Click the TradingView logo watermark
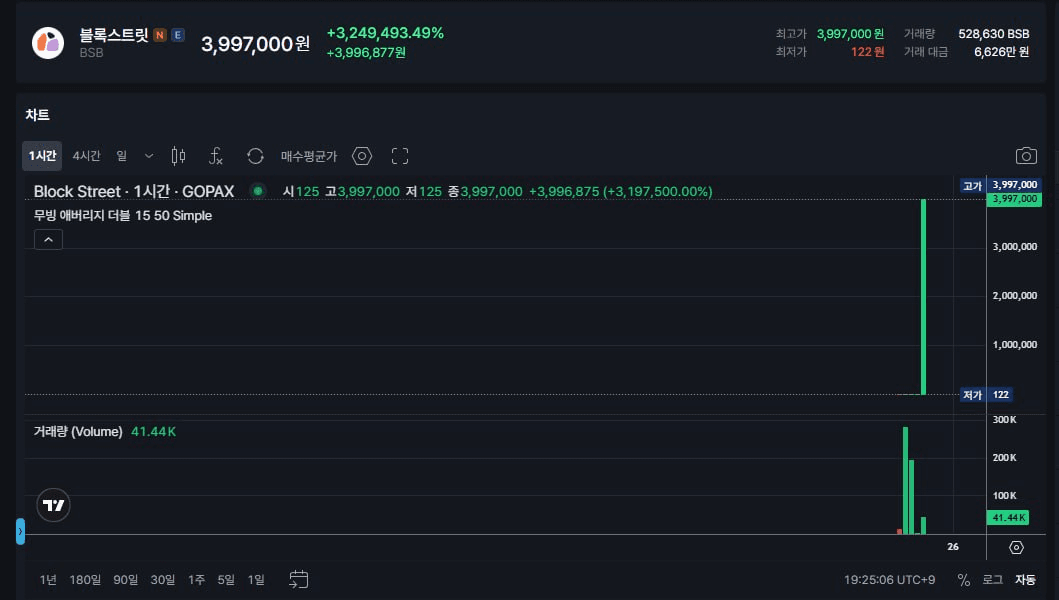 tap(53, 505)
